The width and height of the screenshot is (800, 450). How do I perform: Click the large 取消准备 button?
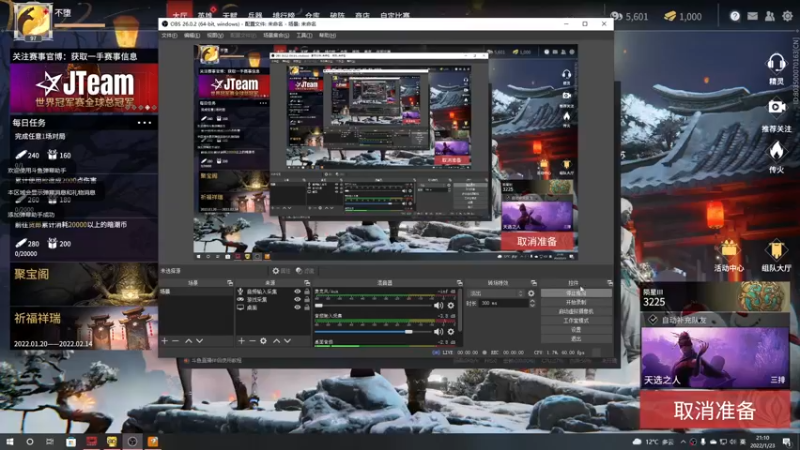[x=715, y=410]
